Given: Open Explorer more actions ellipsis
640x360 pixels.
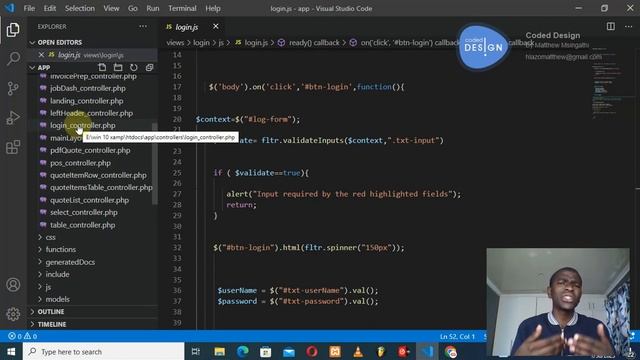Looking at the screenshot, I should coord(143,27).
